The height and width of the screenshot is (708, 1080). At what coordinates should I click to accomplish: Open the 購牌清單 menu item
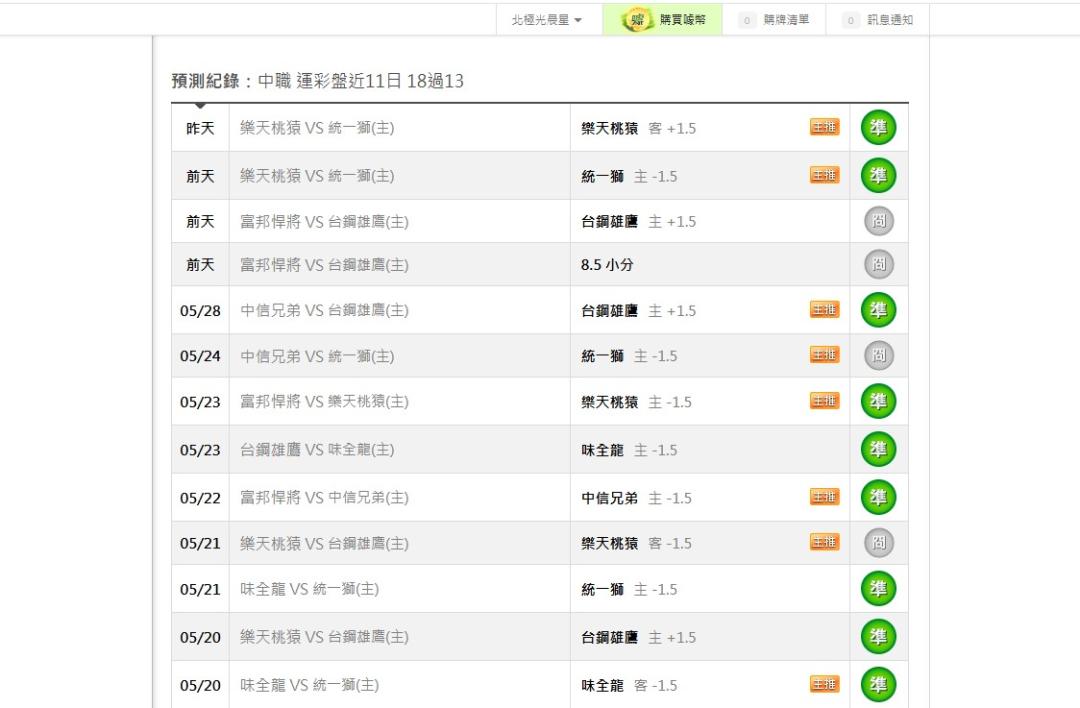774,20
